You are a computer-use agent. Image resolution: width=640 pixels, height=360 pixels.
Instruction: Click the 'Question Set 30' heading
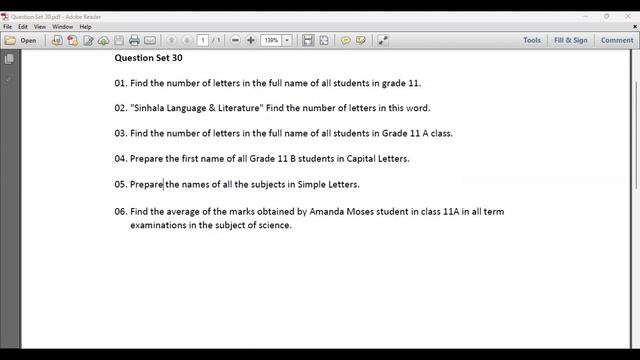click(149, 58)
